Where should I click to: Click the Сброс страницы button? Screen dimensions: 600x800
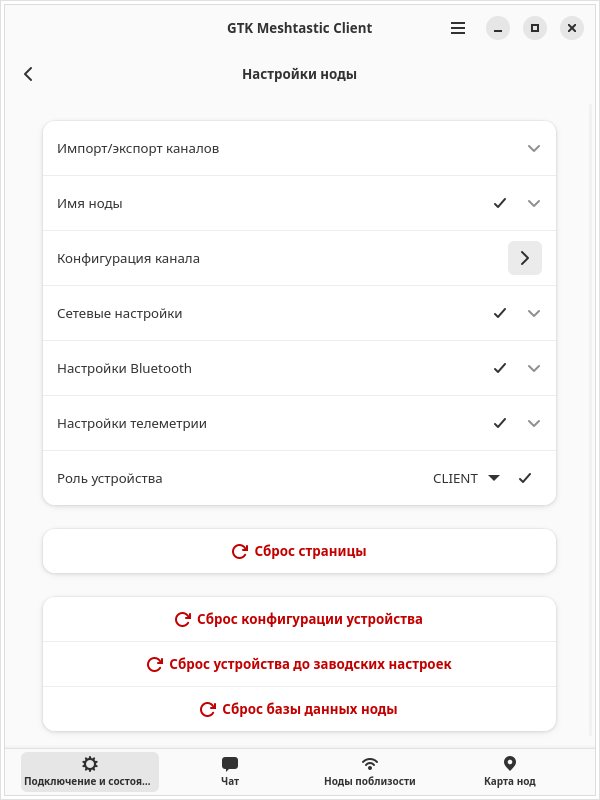click(x=299, y=551)
